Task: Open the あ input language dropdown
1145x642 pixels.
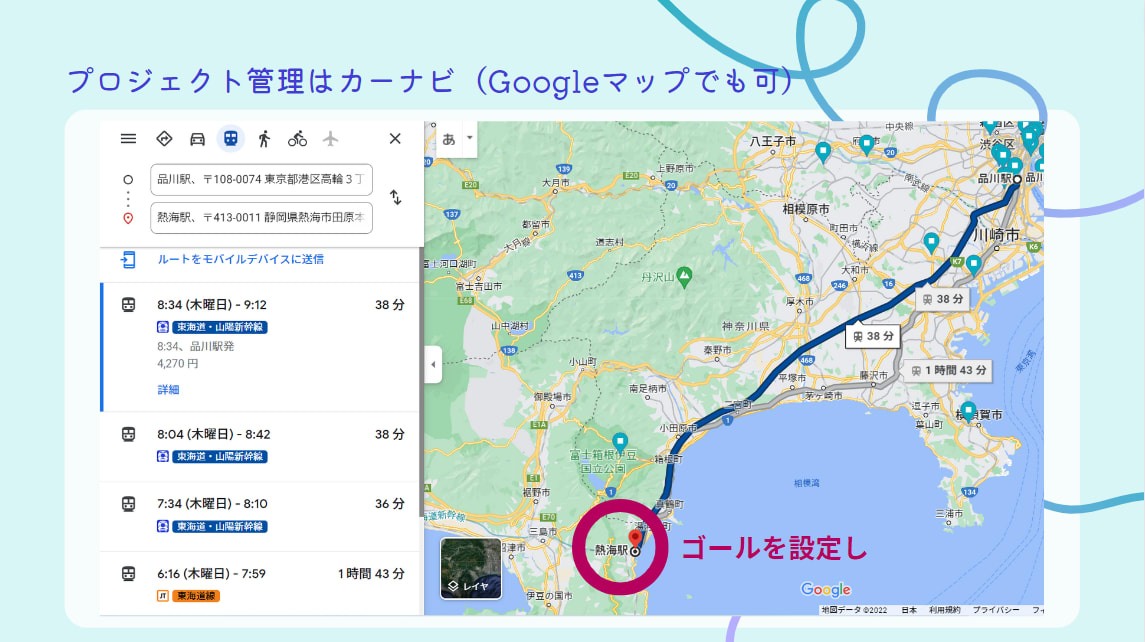Action: click(x=458, y=139)
